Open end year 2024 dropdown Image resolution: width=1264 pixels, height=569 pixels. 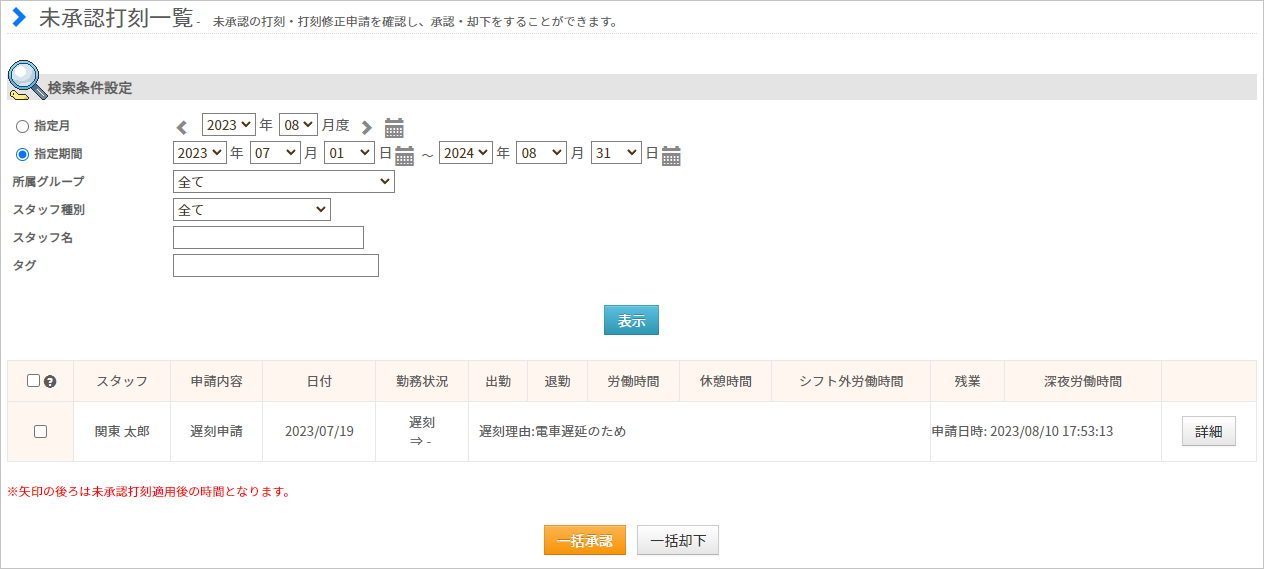[466, 153]
